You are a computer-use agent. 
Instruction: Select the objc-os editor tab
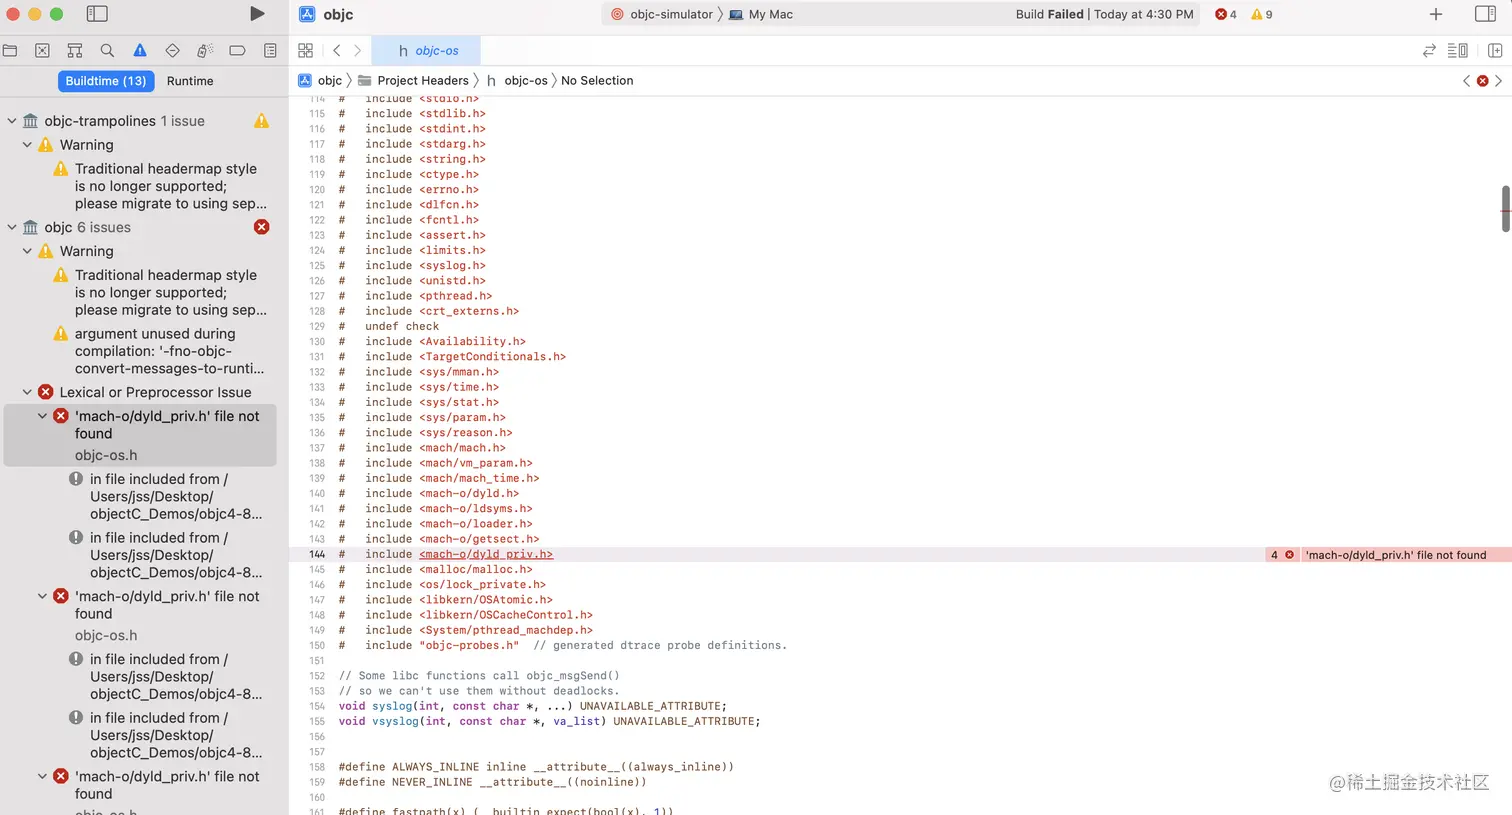(426, 50)
